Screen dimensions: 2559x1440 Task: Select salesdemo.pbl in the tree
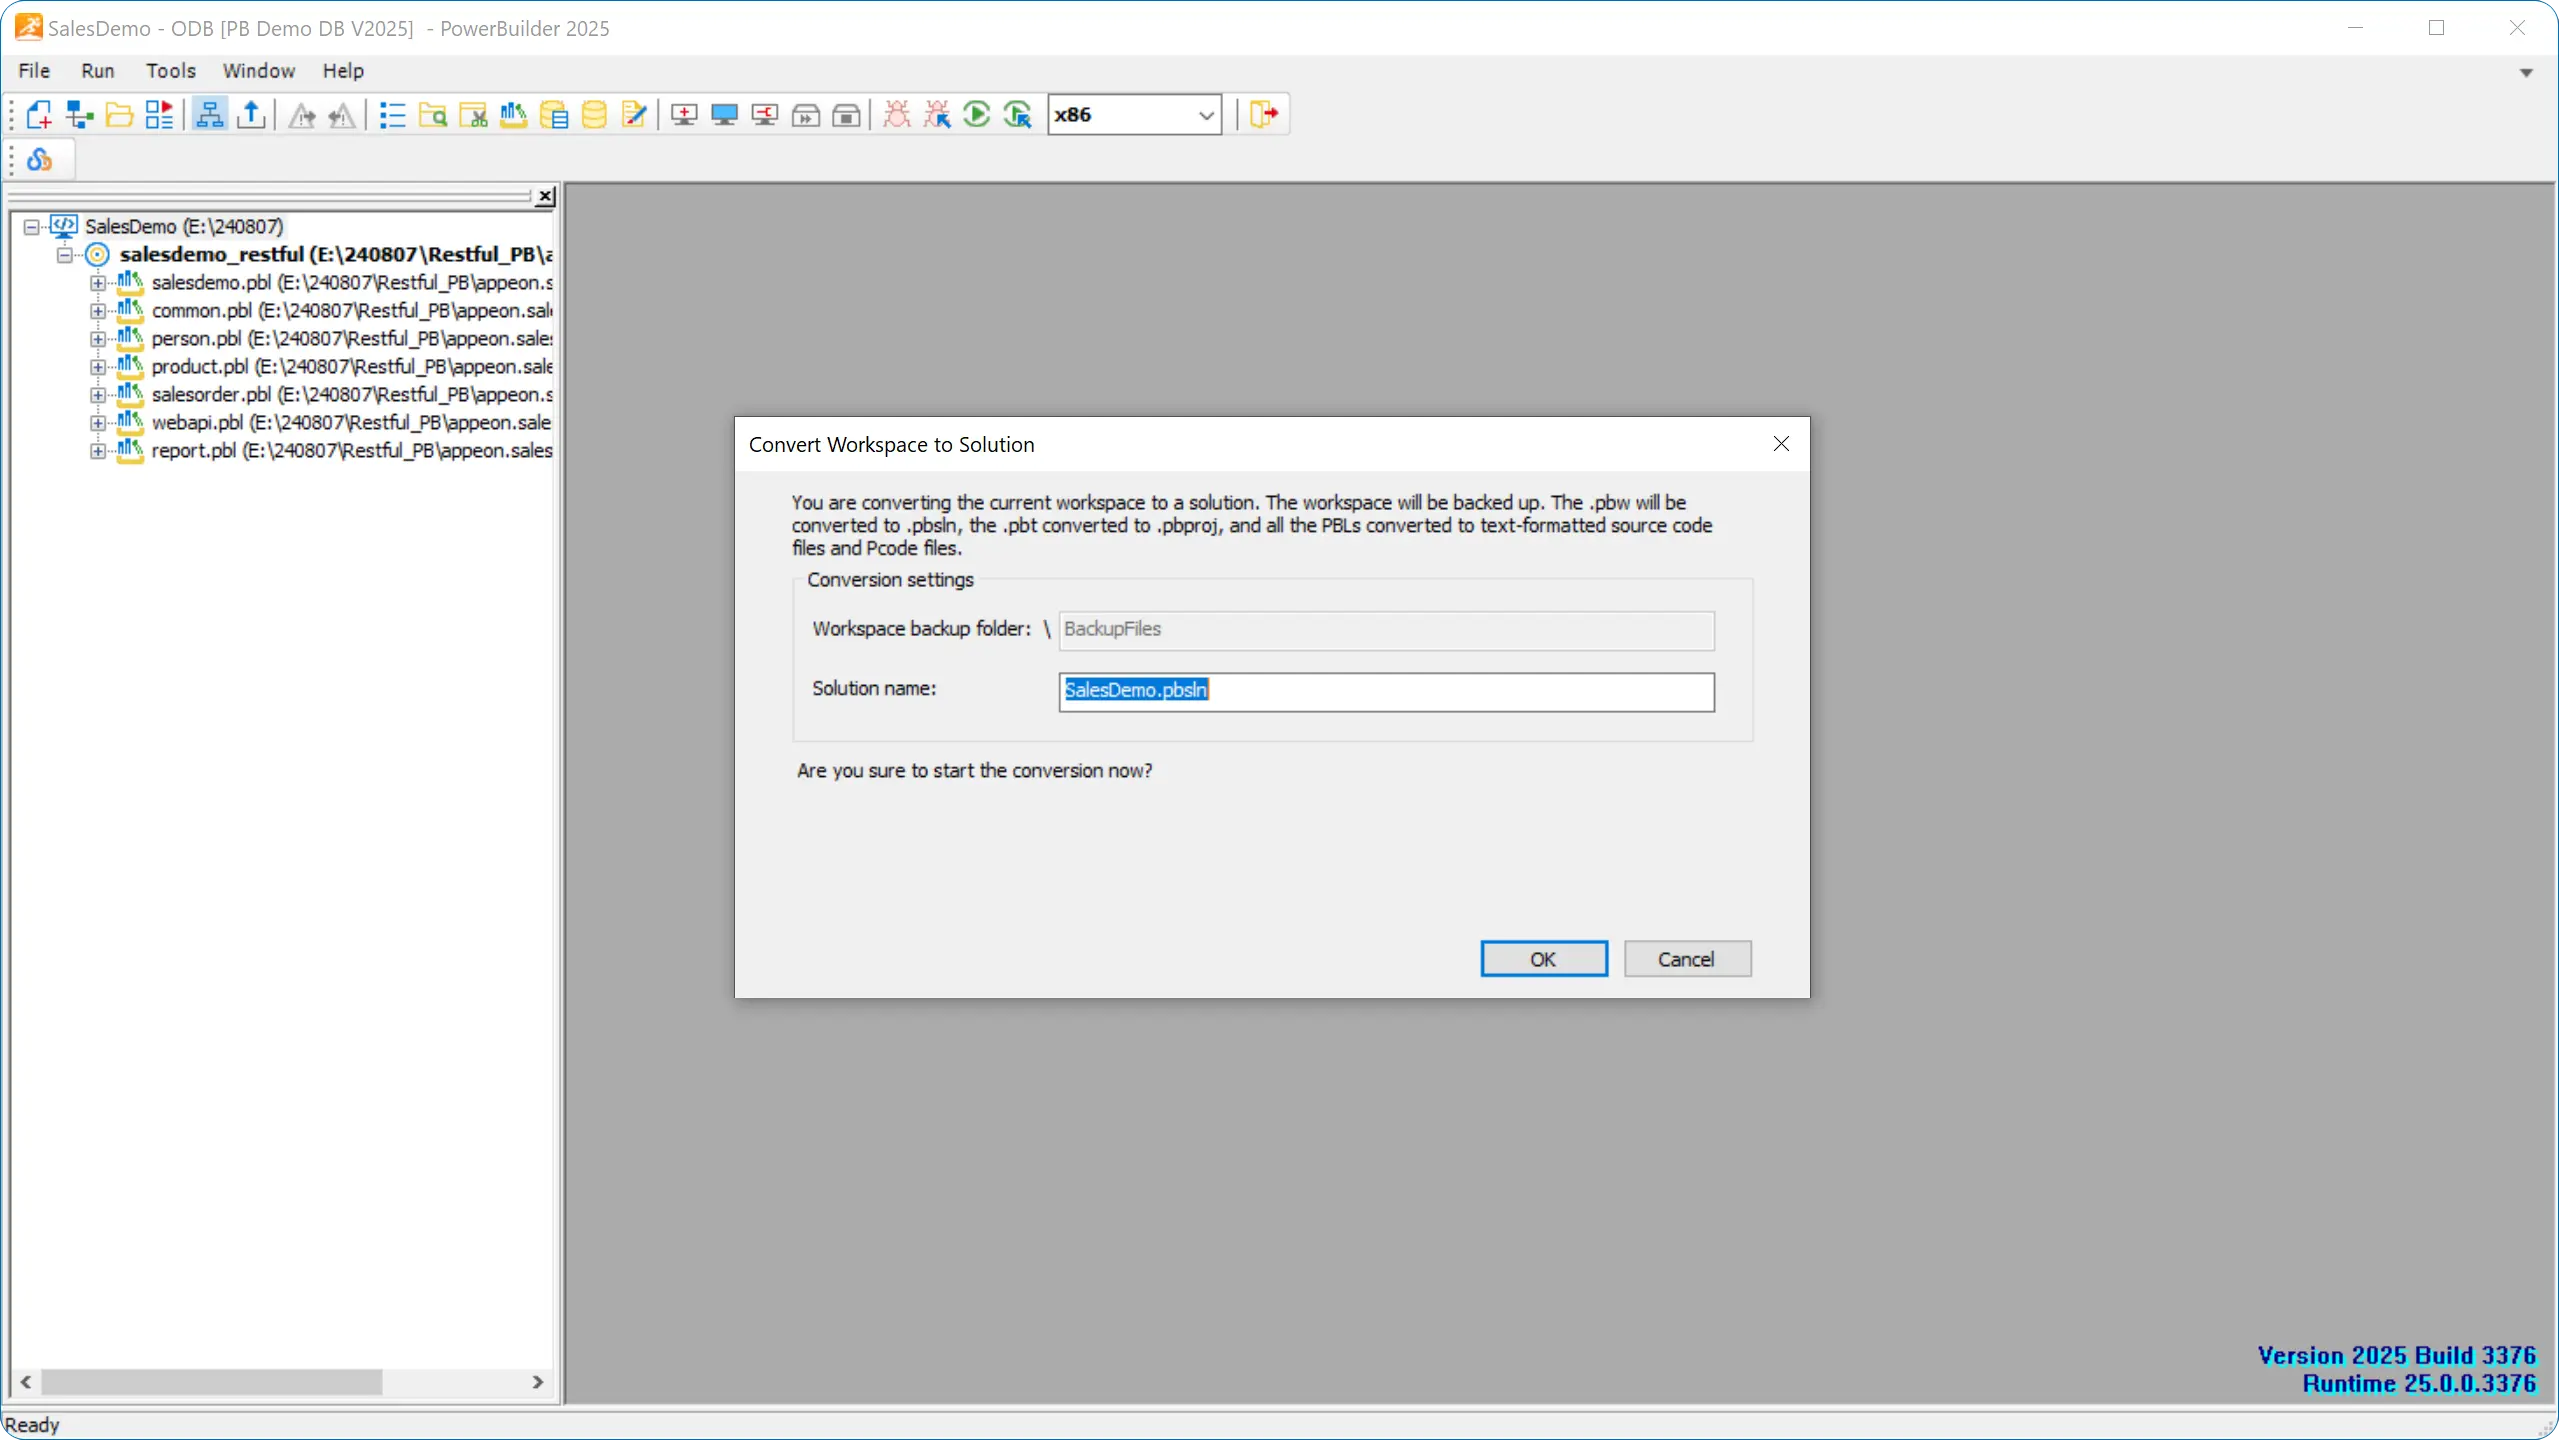(x=352, y=283)
